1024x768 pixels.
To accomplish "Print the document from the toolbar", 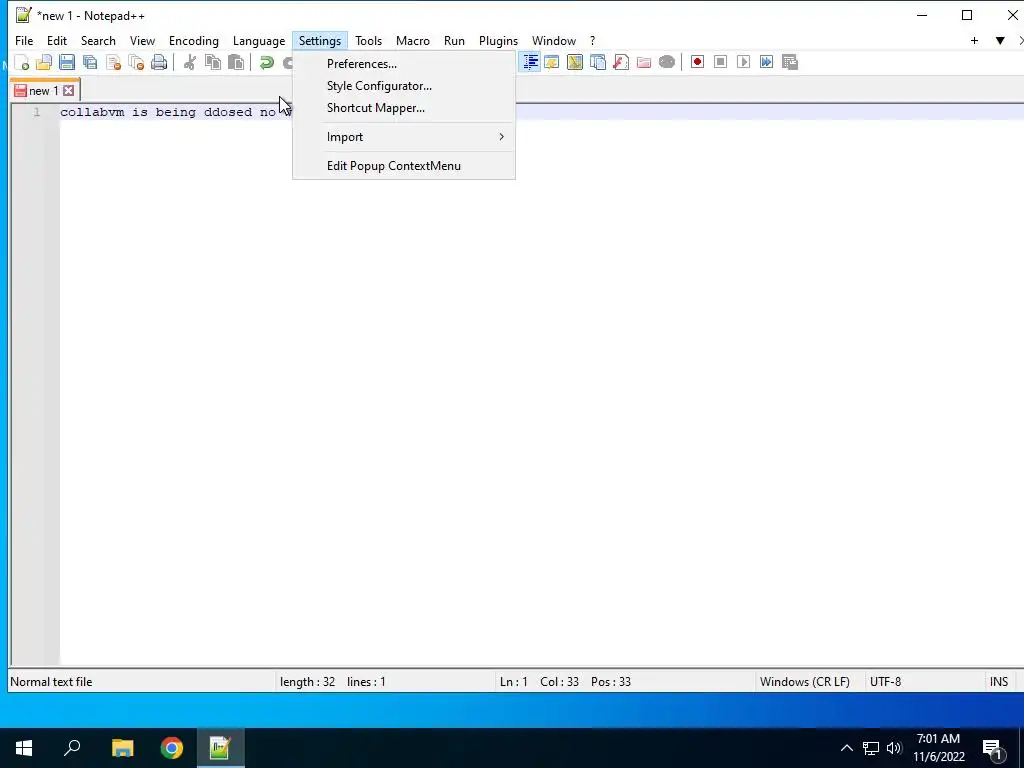I will (159, 62).
